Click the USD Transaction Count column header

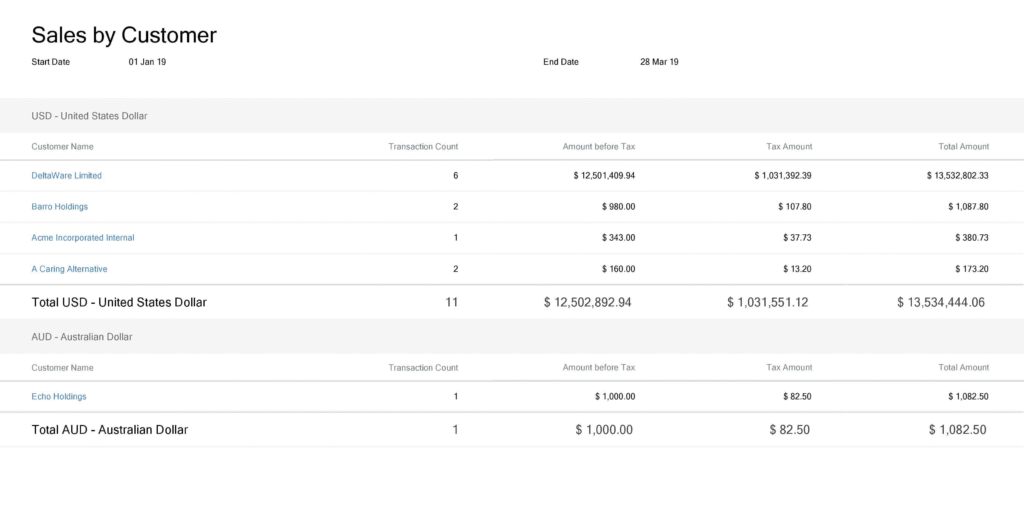coord(423,146)
